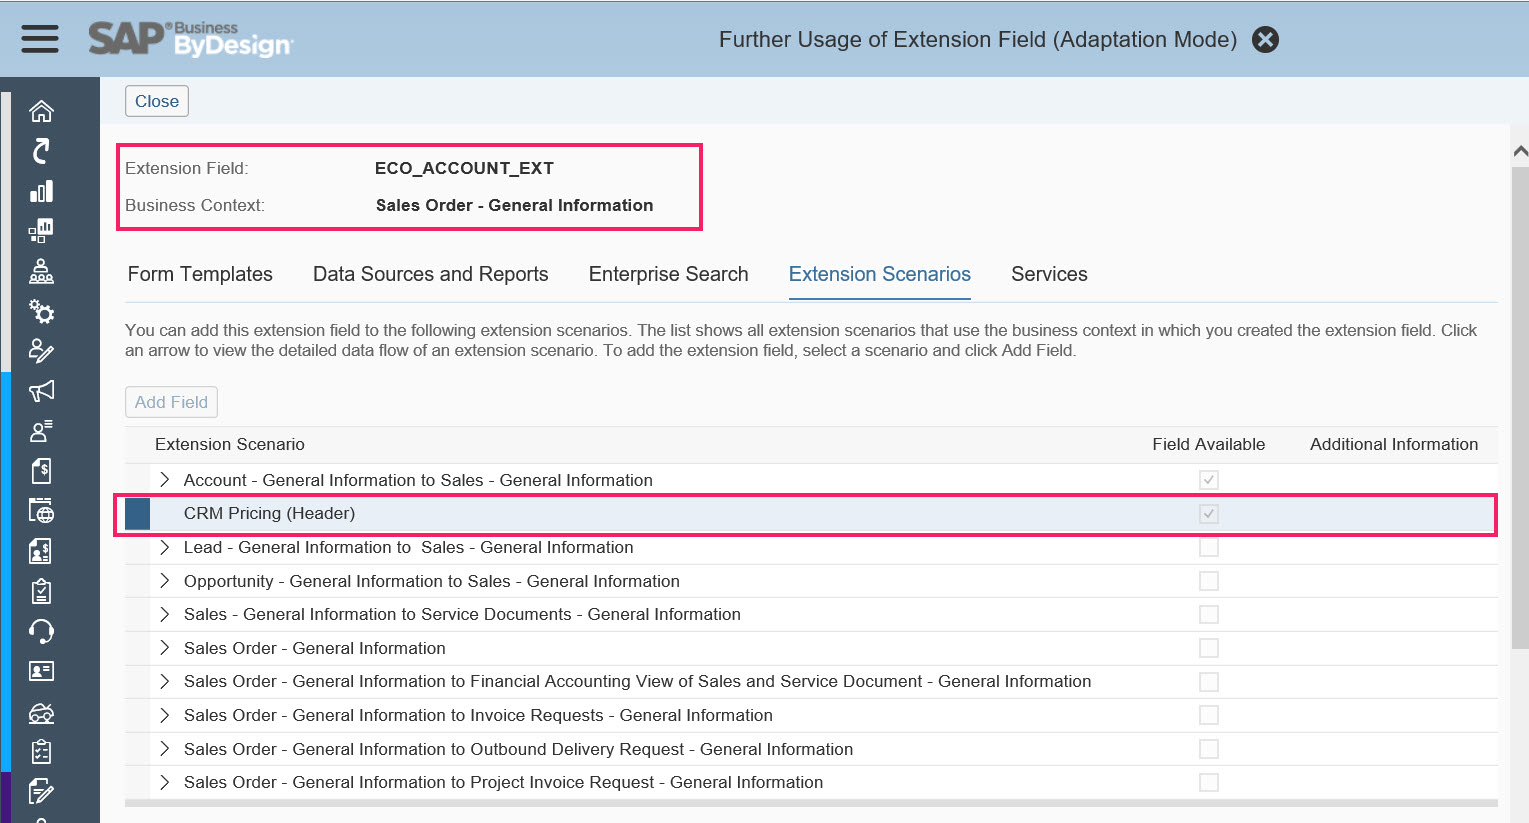The width and height of the screenshot is (1529, 823).
Task: Toggle checkbox for Financial Accounting View row
Action: pos(1209,682)
